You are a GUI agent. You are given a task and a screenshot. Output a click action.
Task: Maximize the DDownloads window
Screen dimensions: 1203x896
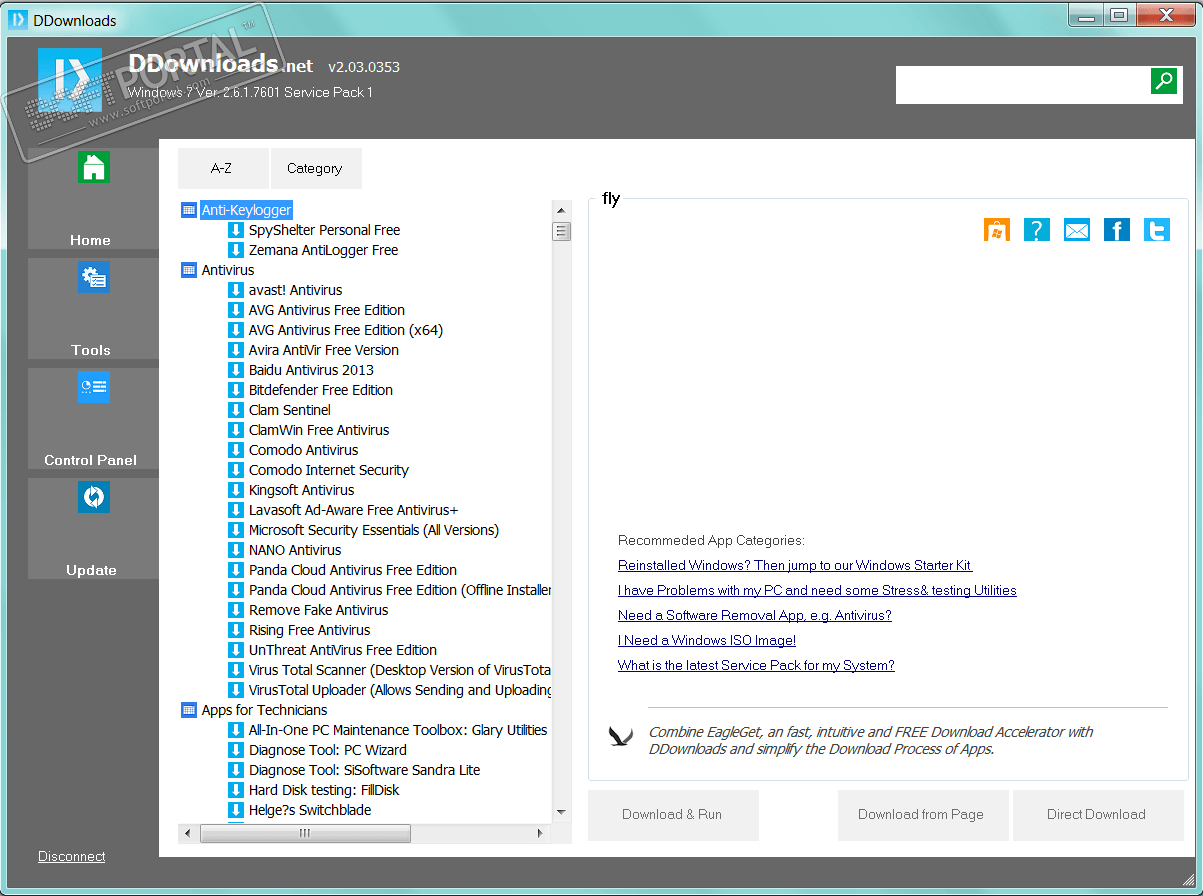1119,14
